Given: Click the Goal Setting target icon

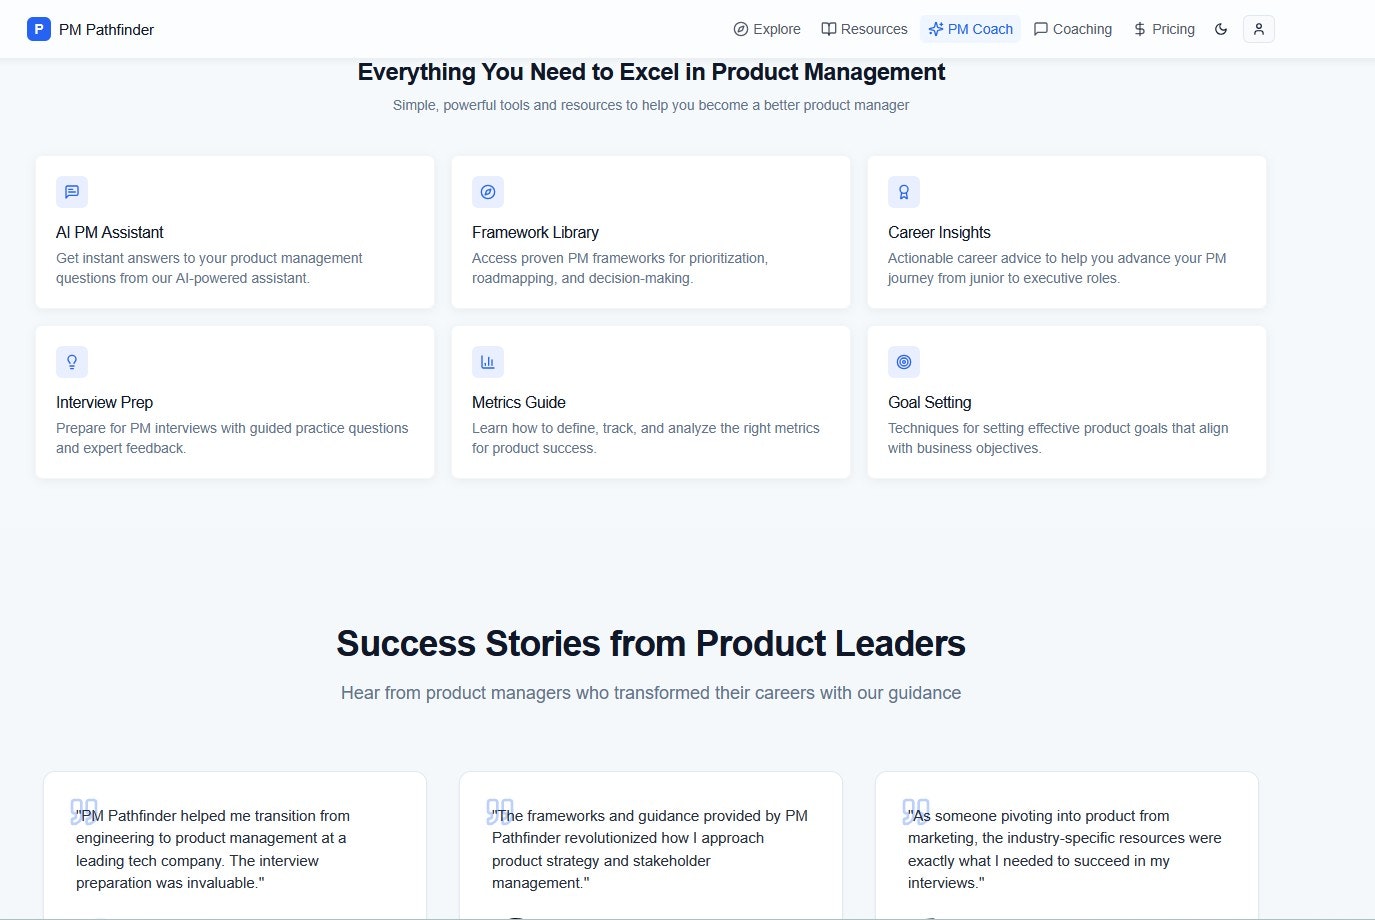Looking at the screenshot, I should coord(904,362).
